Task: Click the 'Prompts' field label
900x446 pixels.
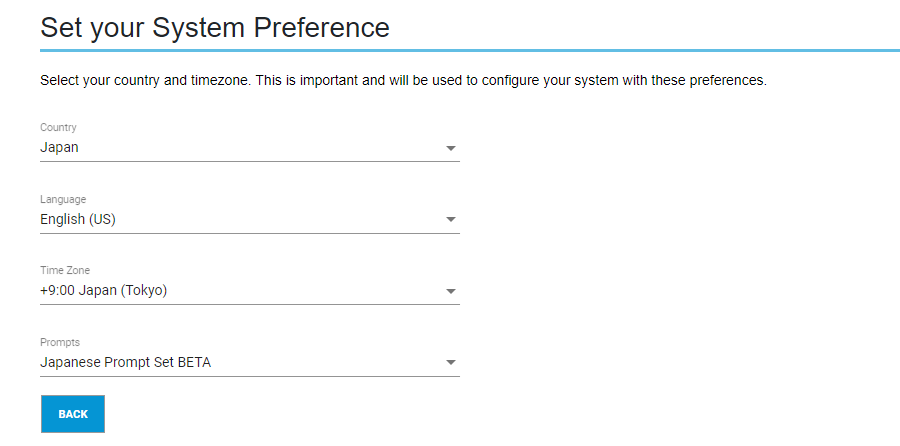Action: (60, 342)
